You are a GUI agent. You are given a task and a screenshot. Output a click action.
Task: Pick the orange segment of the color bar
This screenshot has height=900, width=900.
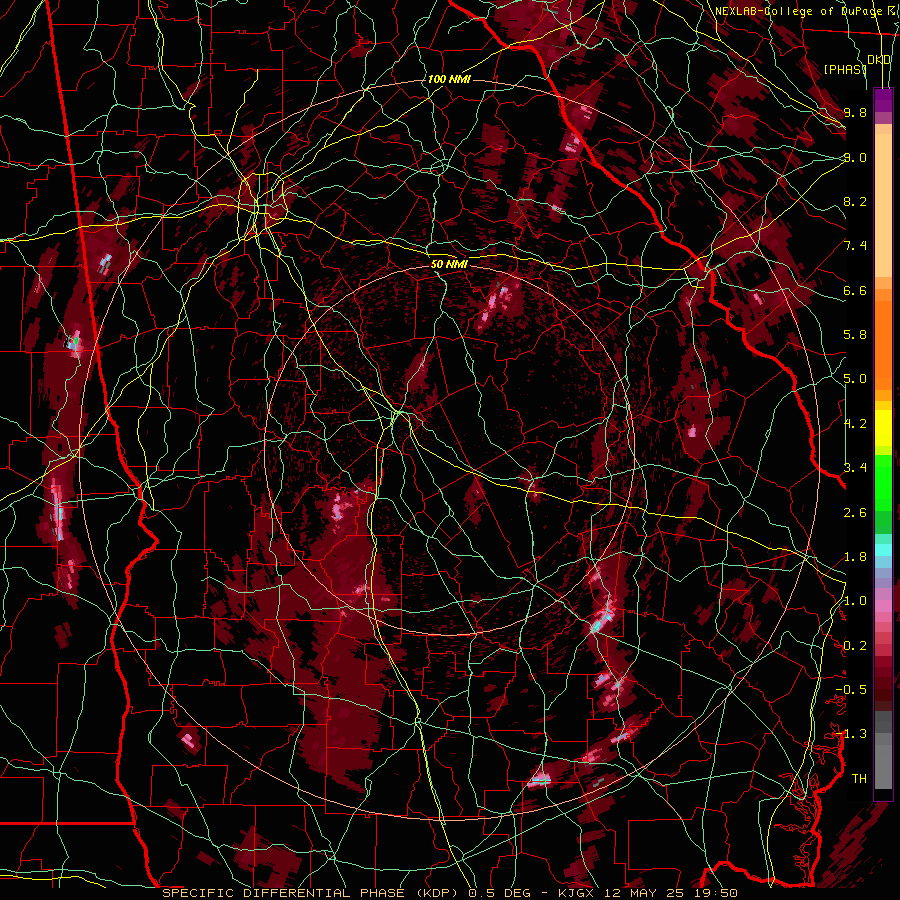point(883,340)
